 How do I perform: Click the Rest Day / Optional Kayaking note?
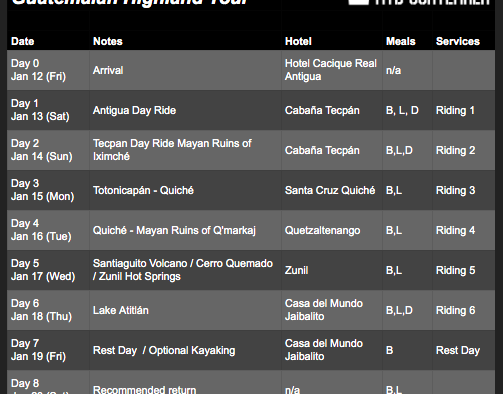[164, 350]
